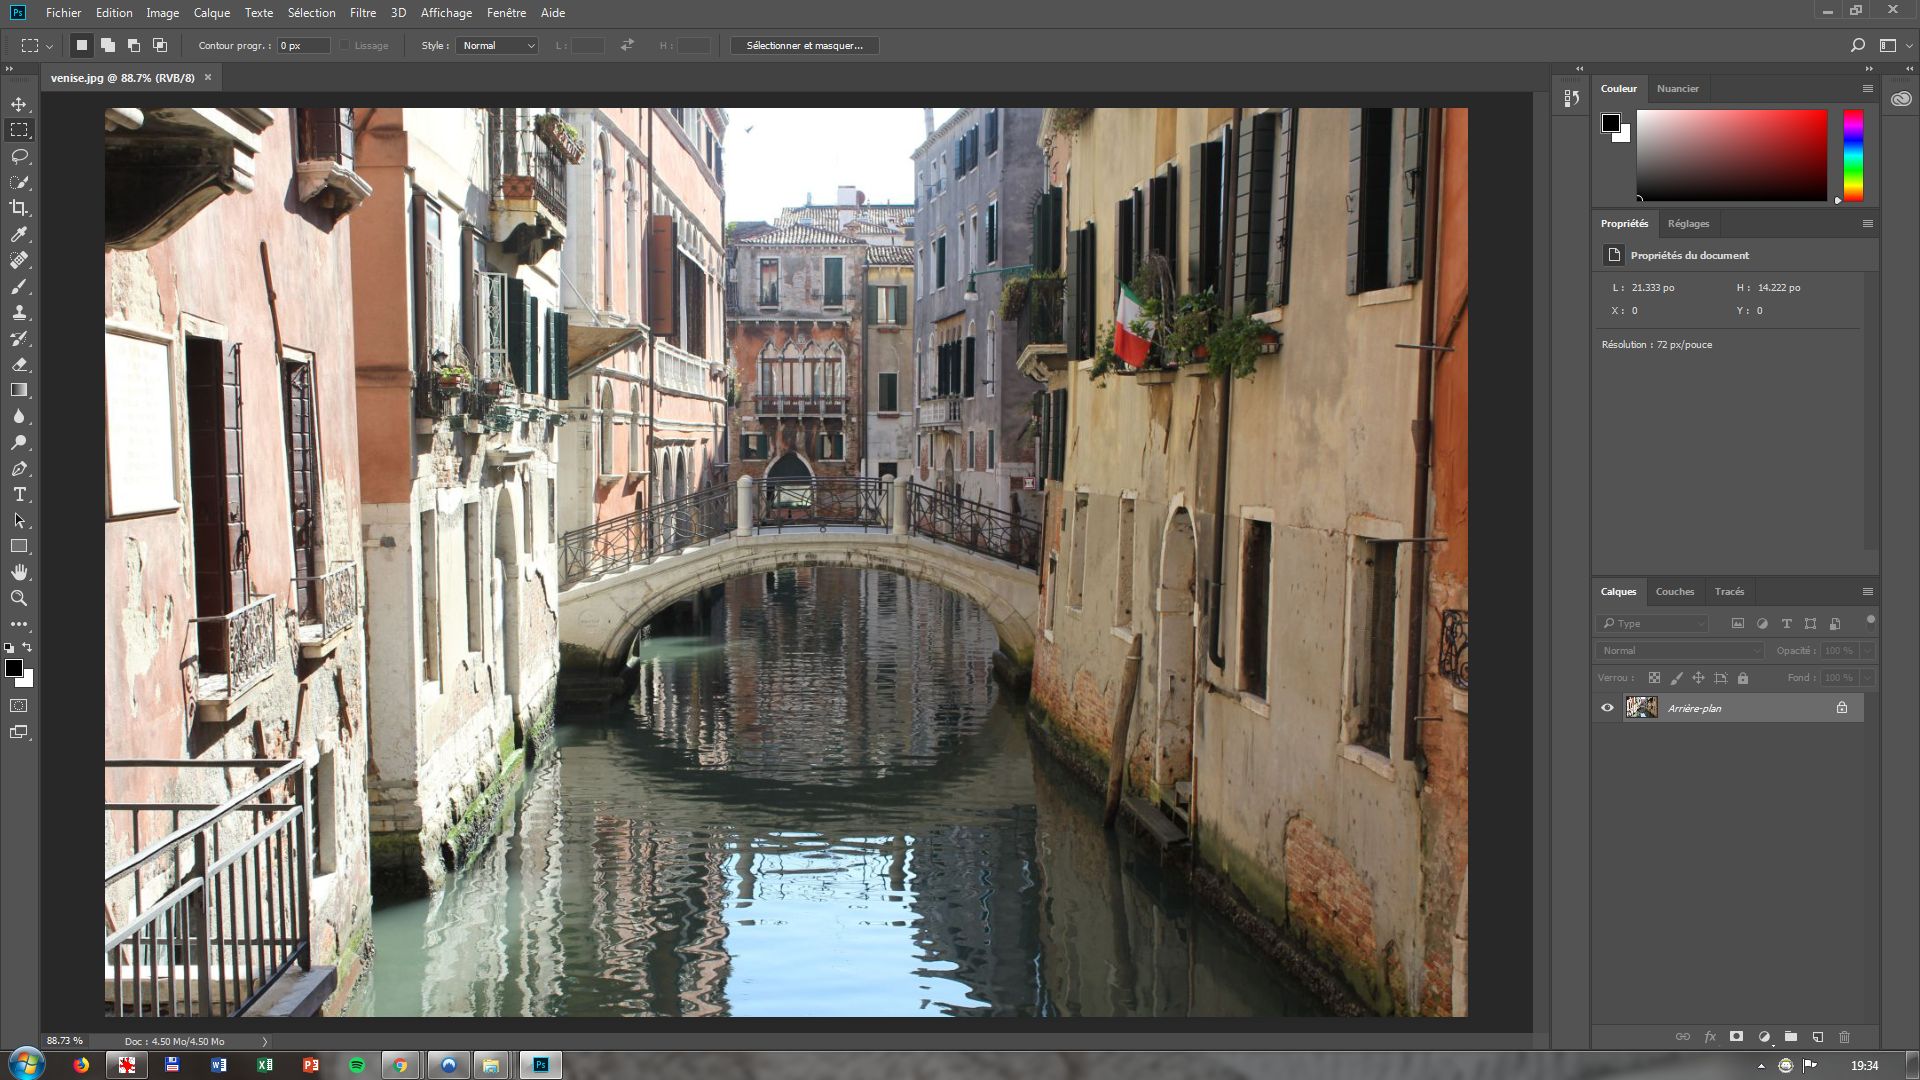Viewport: 1920px width, 1080px height.
Task: Switch to the Couches tab
Action: 1674,591
